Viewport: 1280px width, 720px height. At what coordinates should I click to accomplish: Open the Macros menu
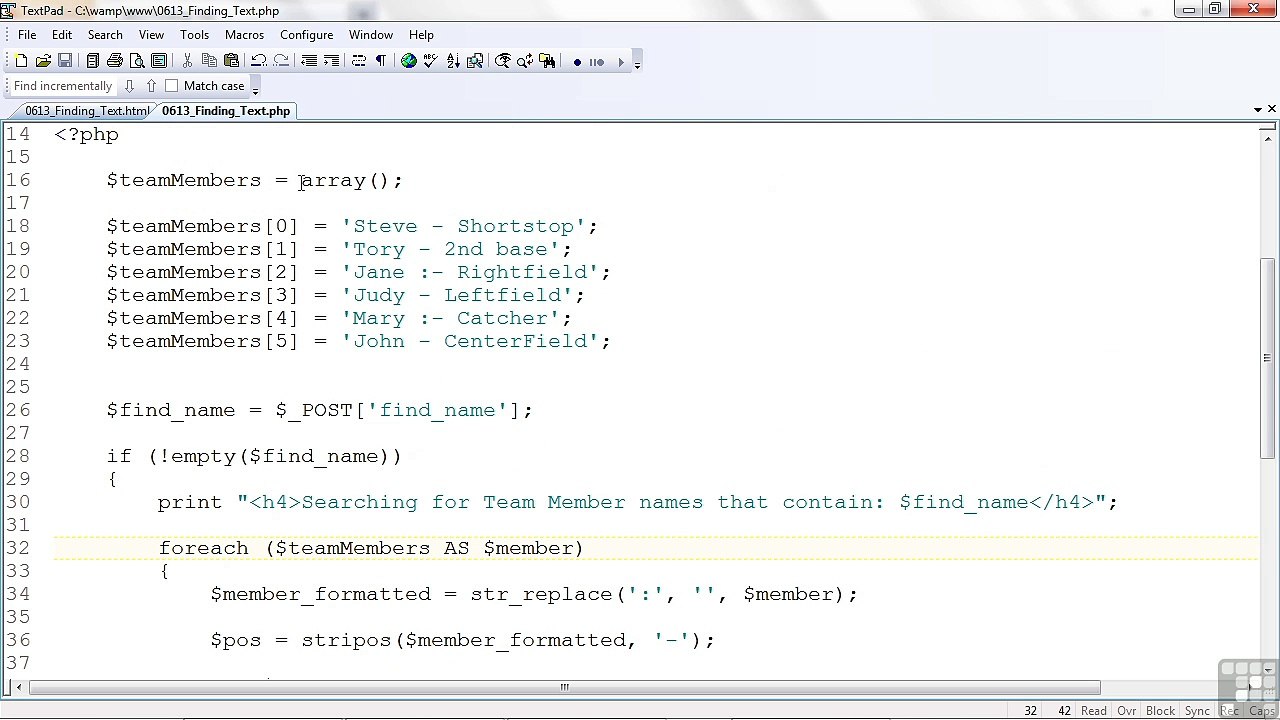point(244,34)
